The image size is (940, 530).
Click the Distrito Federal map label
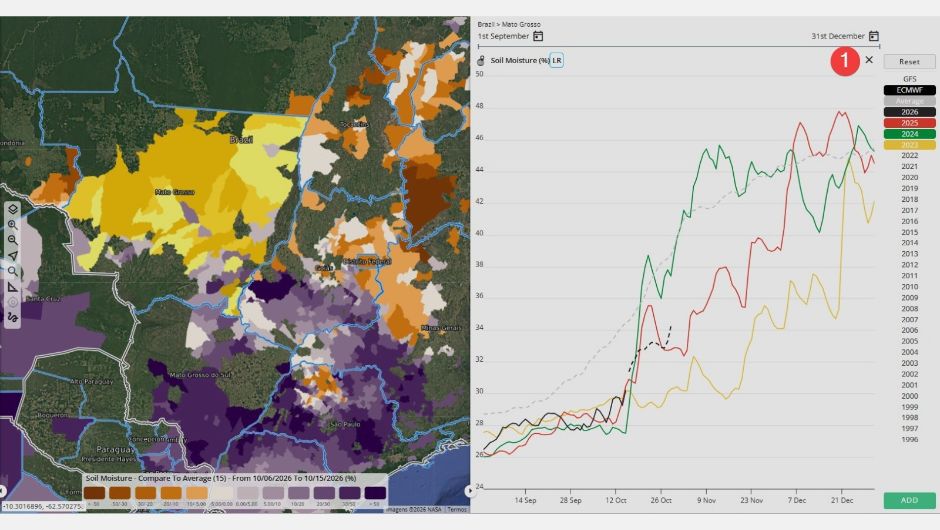367,261
